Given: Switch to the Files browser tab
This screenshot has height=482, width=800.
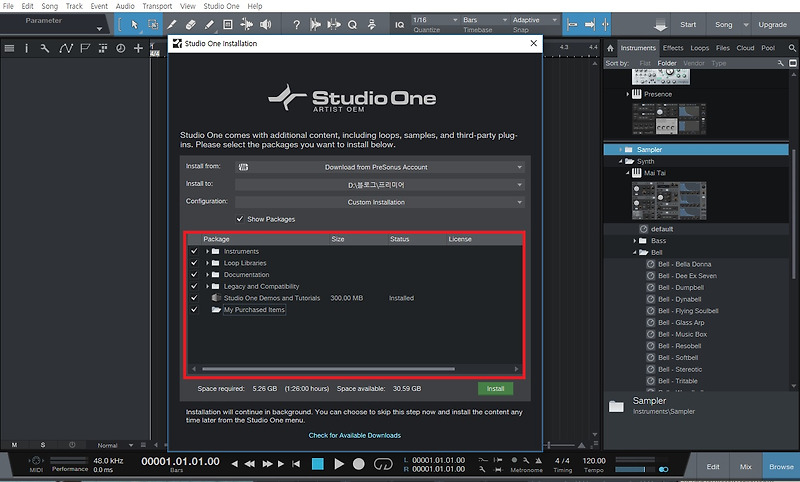Looking at the screenshot, I should pos(722,48).
